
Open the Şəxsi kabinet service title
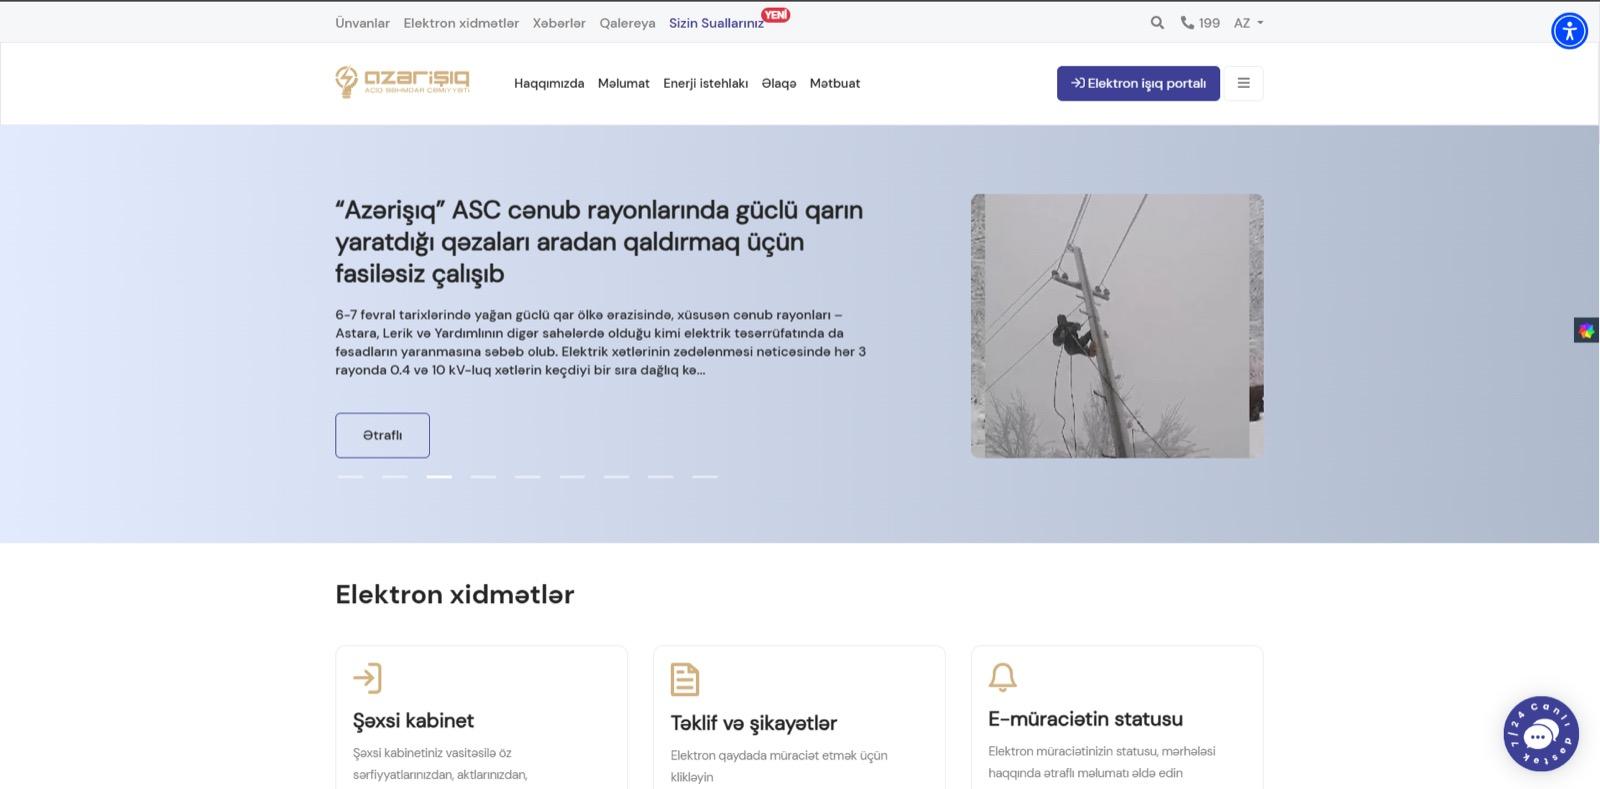click(x=413, y=720)
